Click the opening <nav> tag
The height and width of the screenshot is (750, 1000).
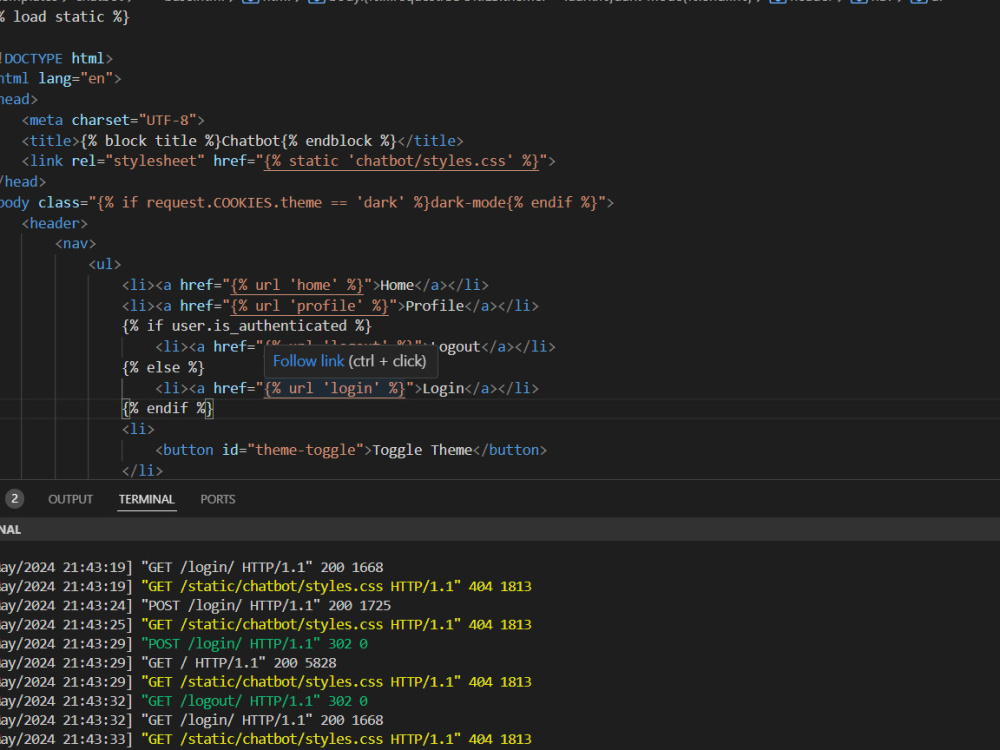coord(75,244)
